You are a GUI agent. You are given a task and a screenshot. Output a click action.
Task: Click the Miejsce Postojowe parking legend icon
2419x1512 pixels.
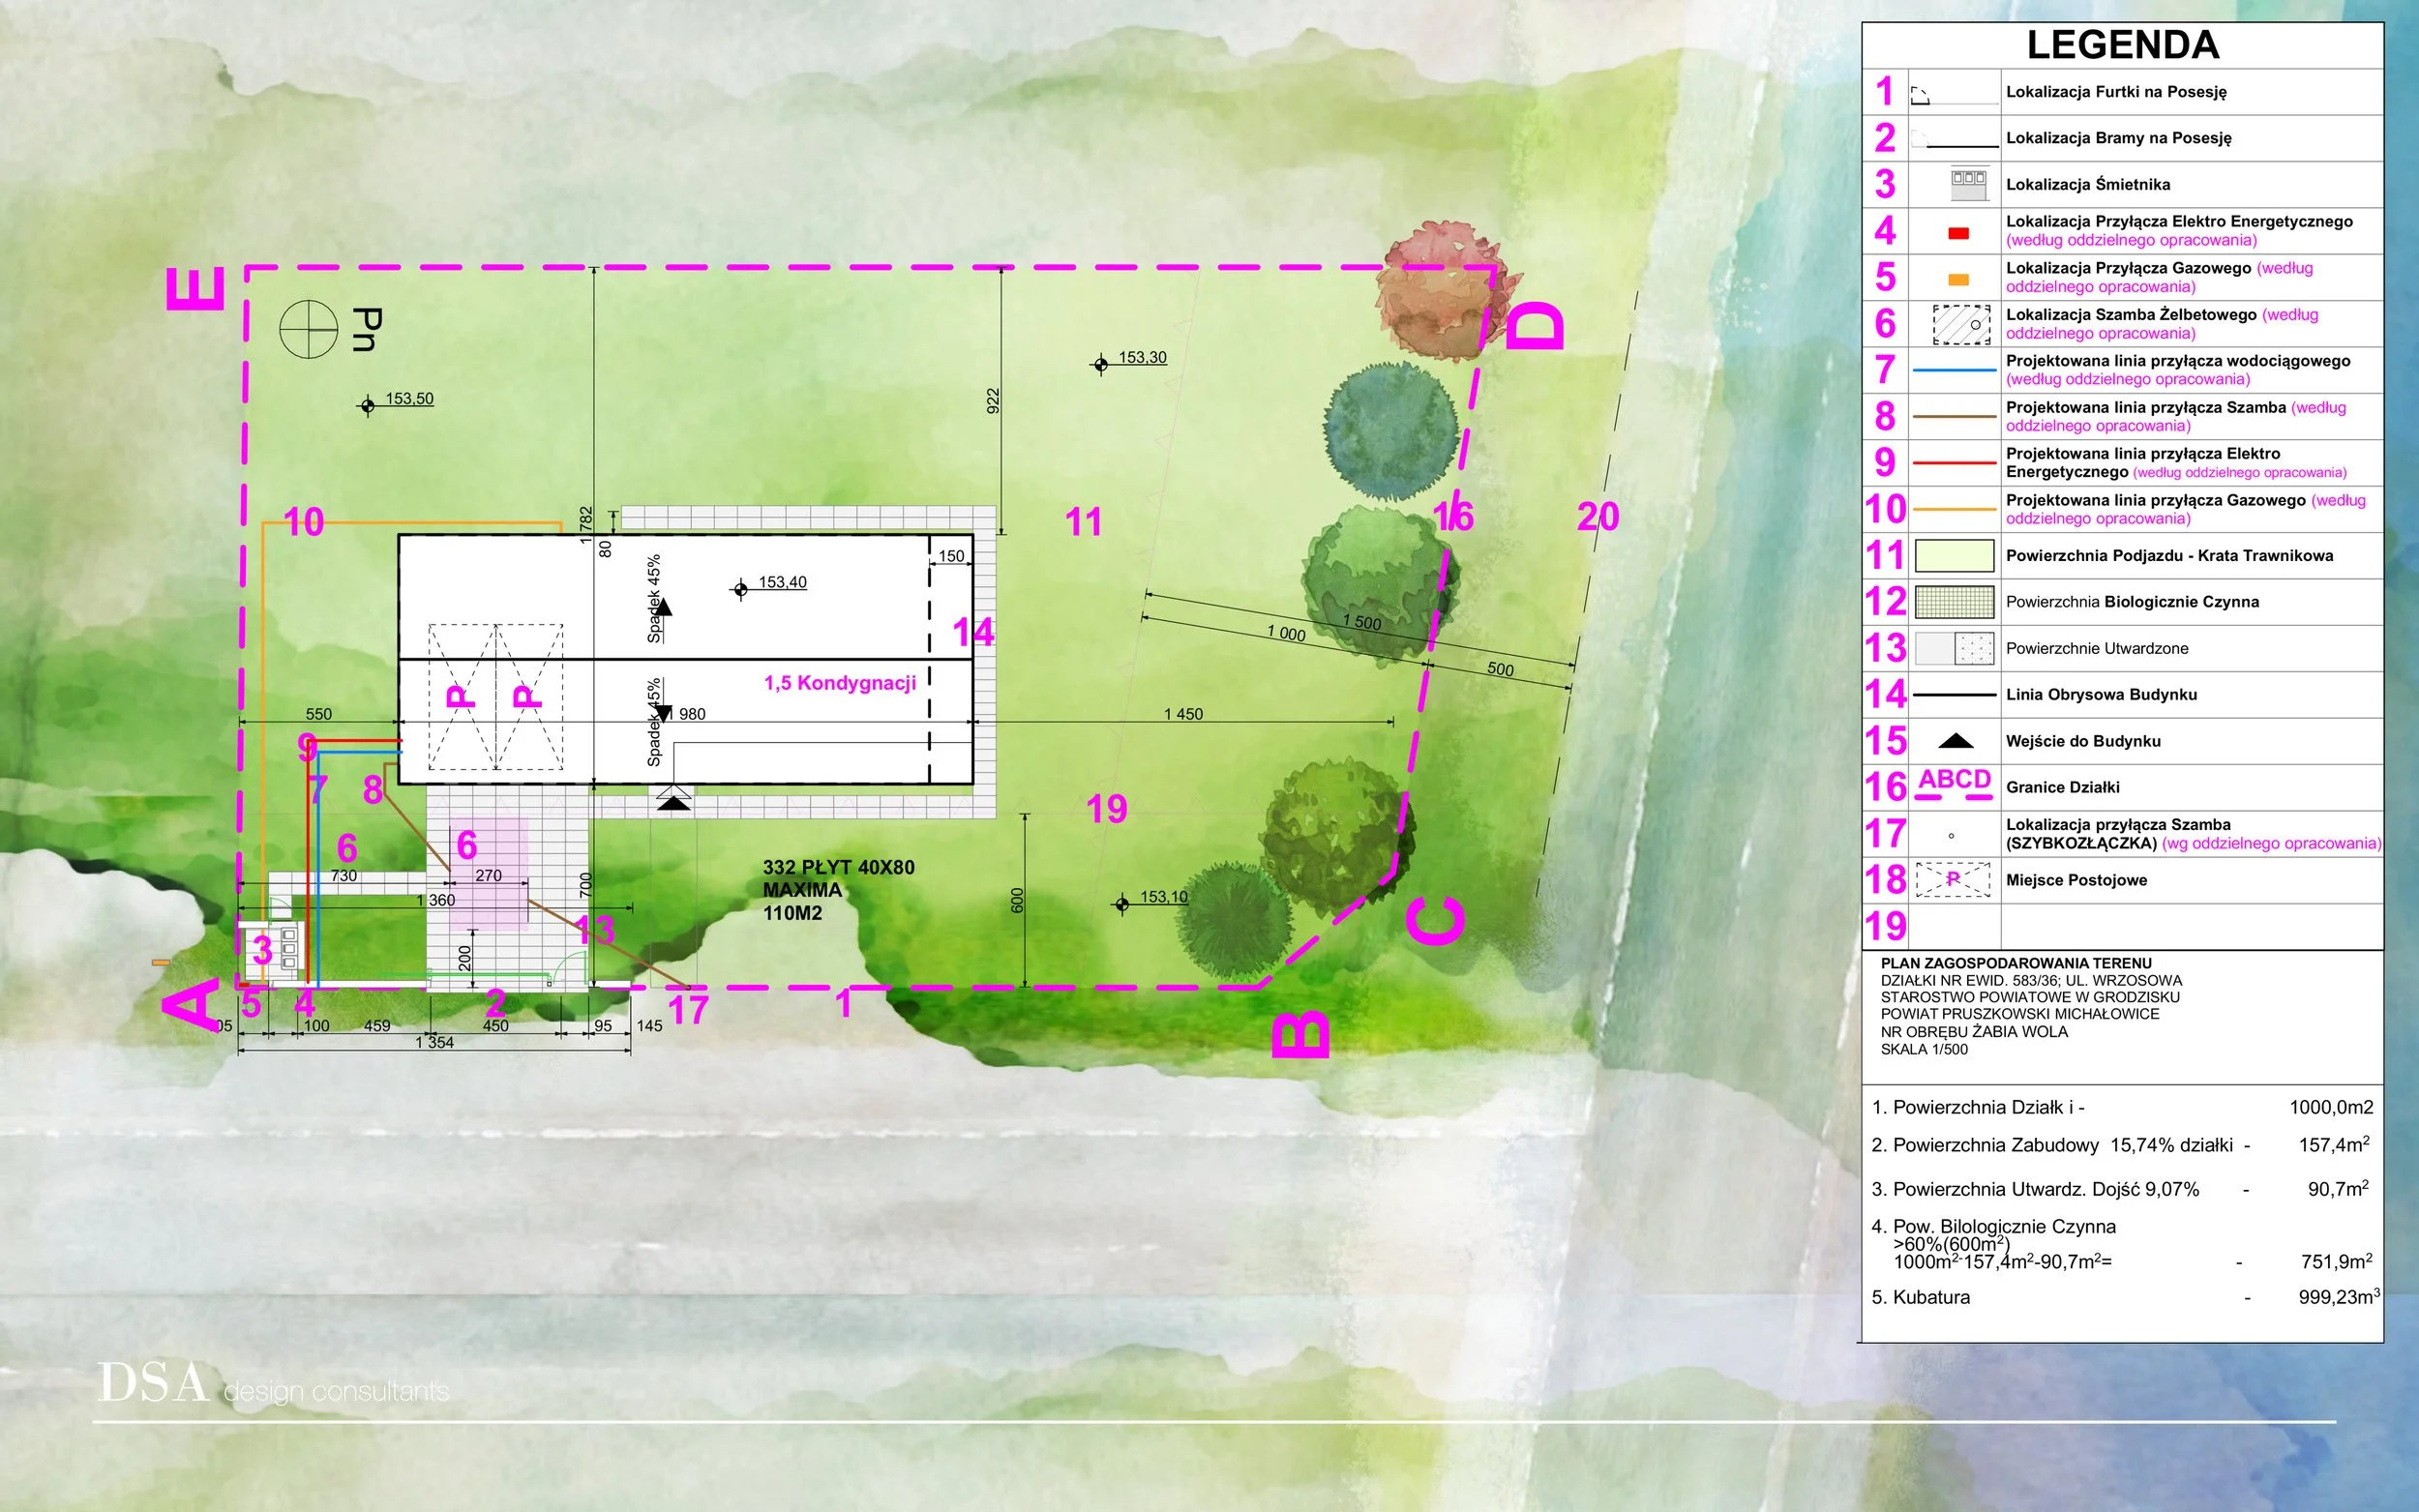coord(1952,880)
